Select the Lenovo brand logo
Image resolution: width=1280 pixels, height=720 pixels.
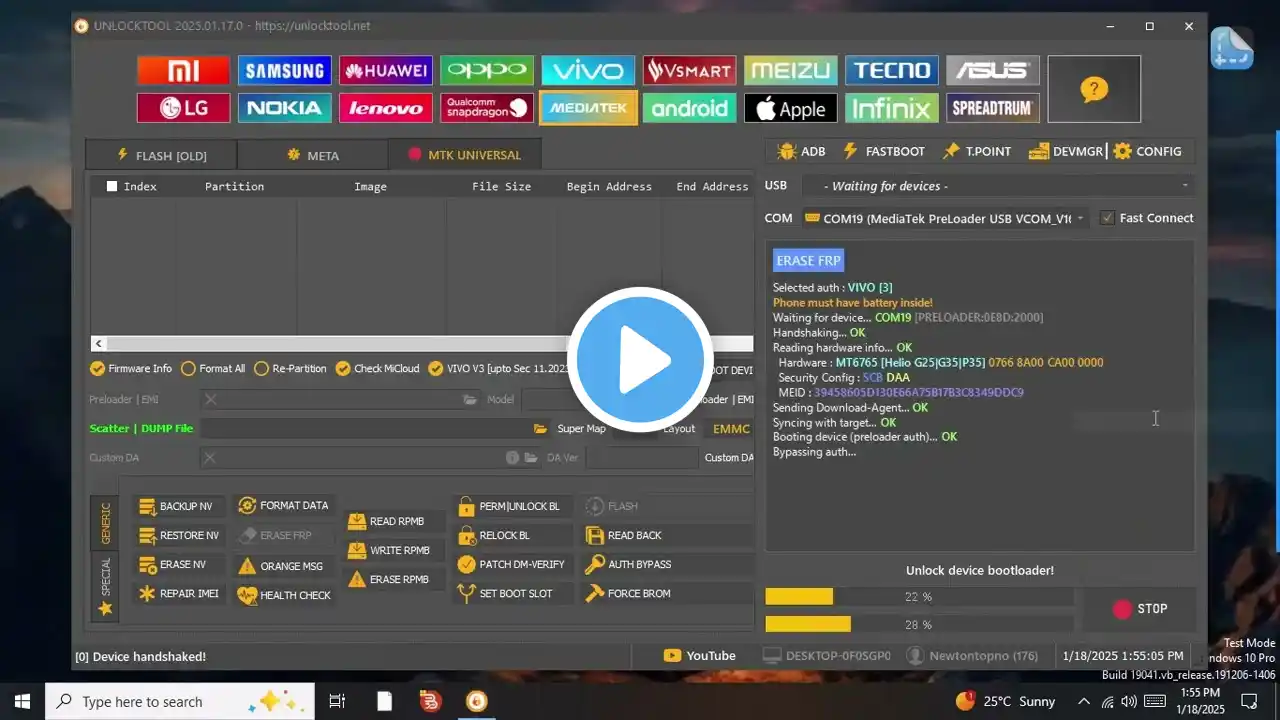click(x=386, y=108)
